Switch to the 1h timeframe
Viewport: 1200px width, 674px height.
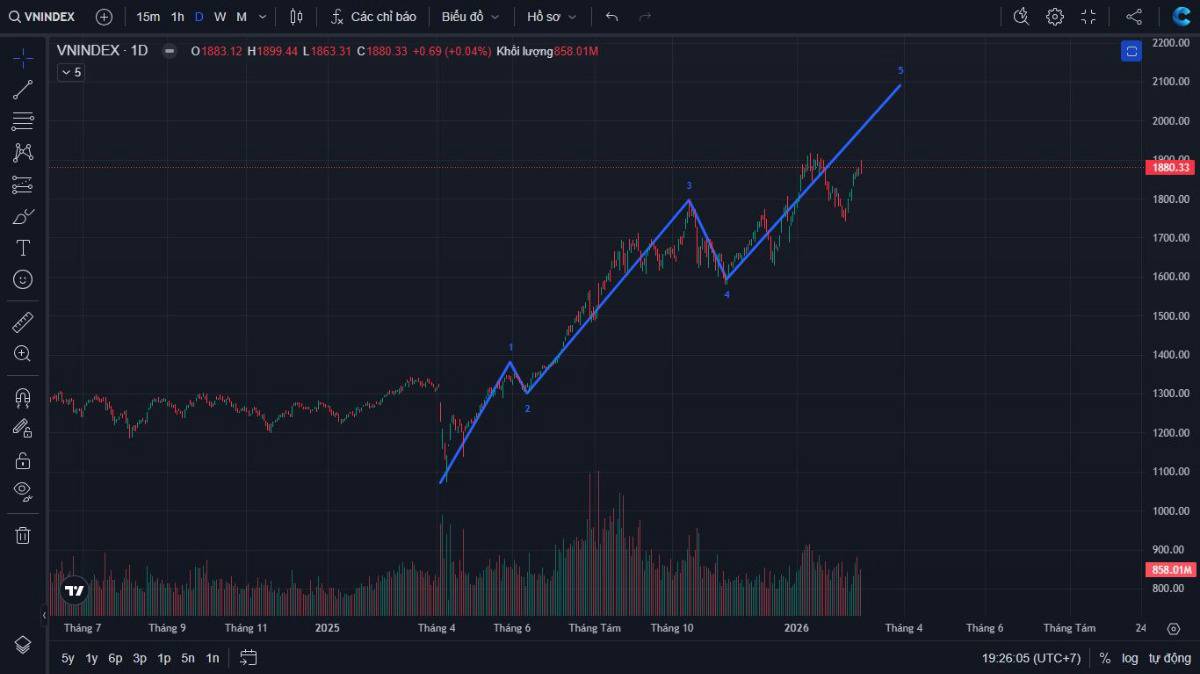[x=177, y=16]
